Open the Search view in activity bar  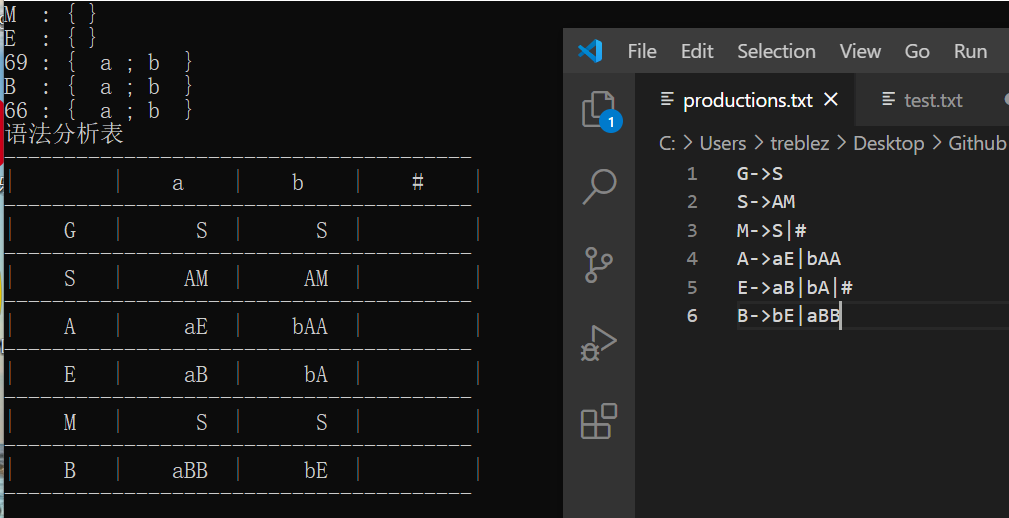click(x=598, y=186)
